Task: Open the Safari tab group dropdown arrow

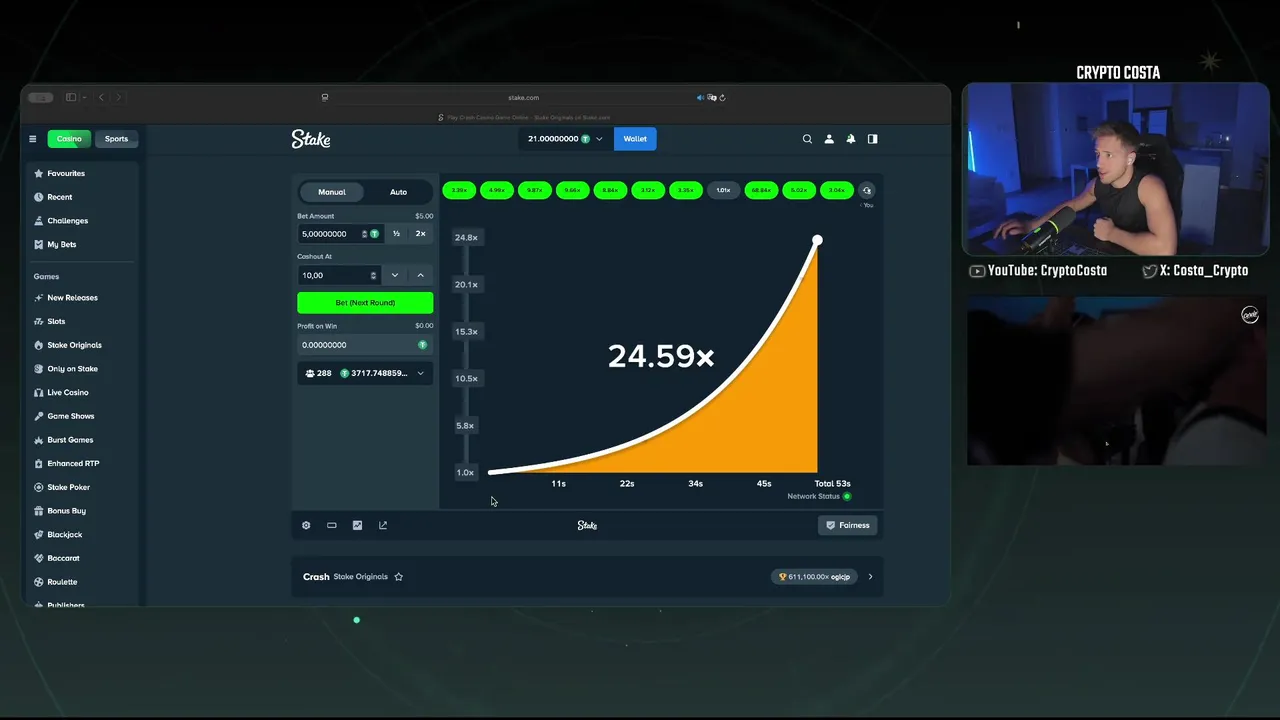Action: tap(85, 97)
